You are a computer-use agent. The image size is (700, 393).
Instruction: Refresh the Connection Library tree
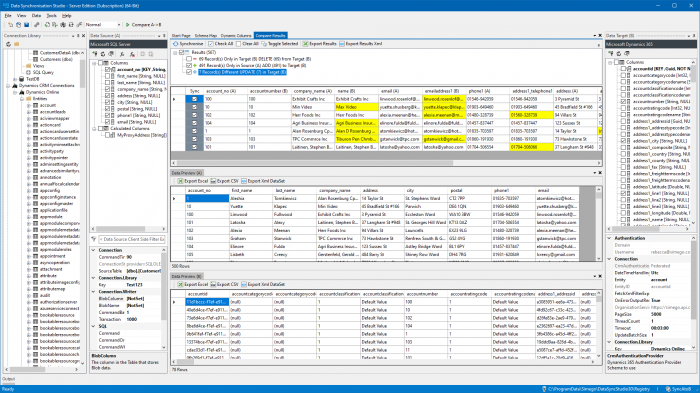(8, 44)
